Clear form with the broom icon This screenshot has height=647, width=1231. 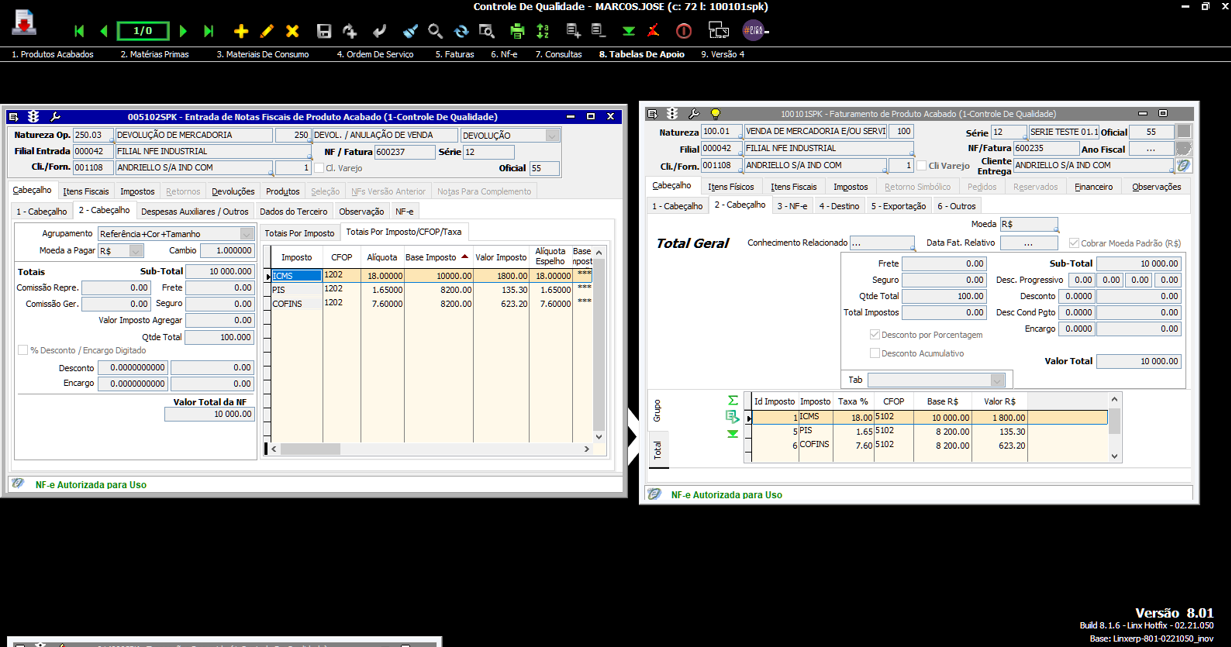tap(410, 31)
